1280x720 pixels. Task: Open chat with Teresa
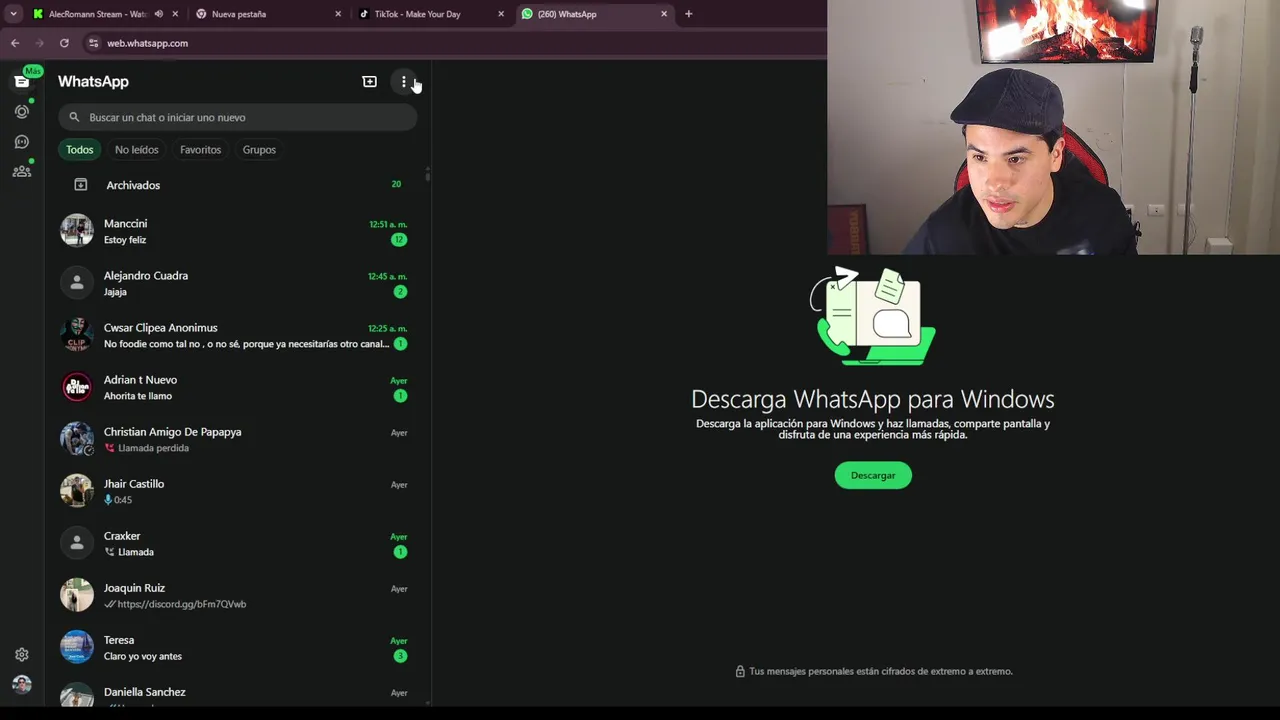[237, 647]
